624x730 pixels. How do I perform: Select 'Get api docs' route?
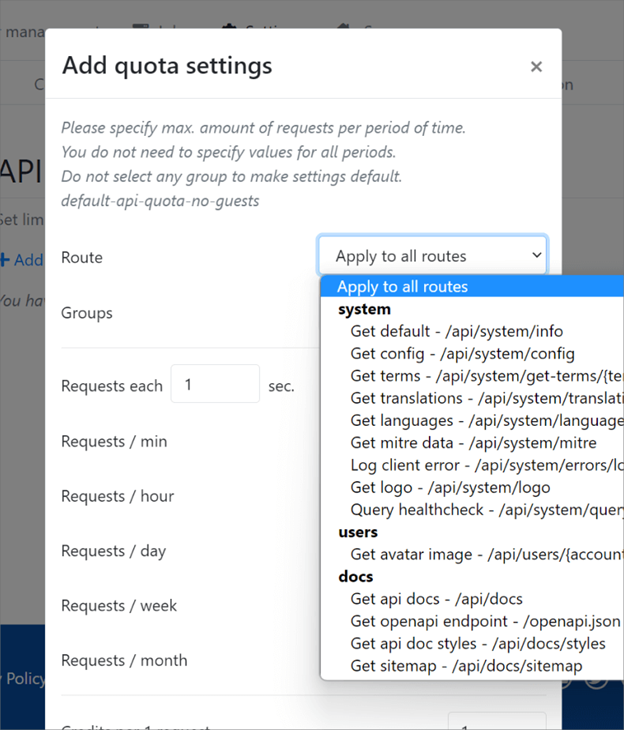coord(436,599)
